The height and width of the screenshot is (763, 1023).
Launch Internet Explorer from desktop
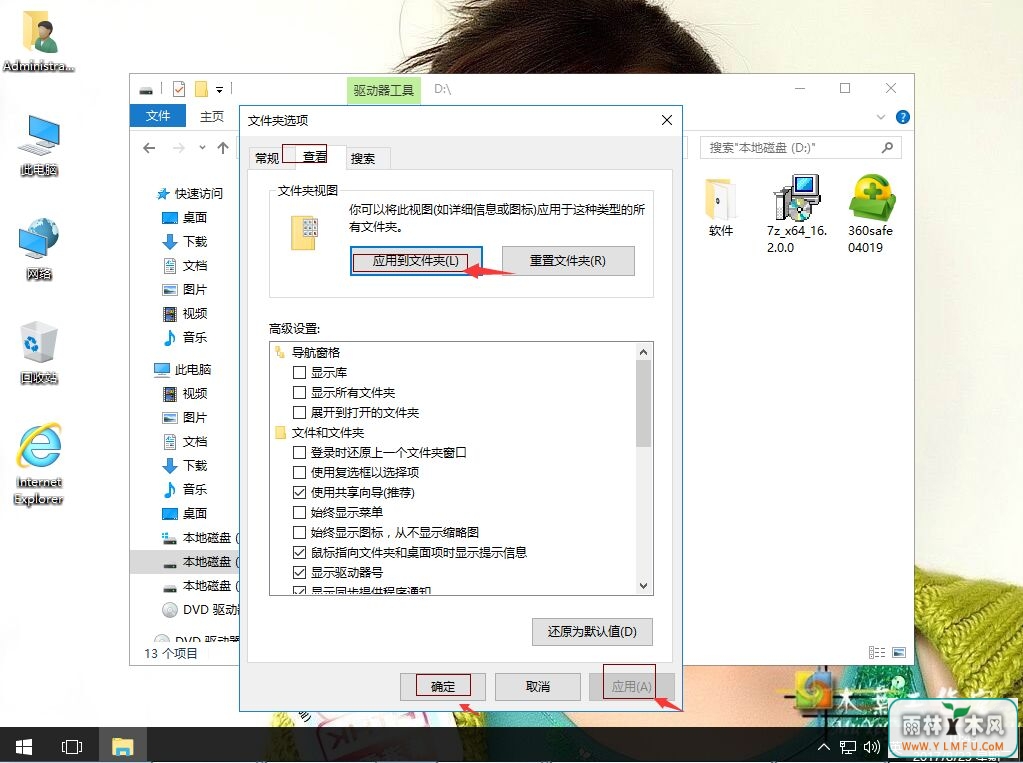(39, 464)
